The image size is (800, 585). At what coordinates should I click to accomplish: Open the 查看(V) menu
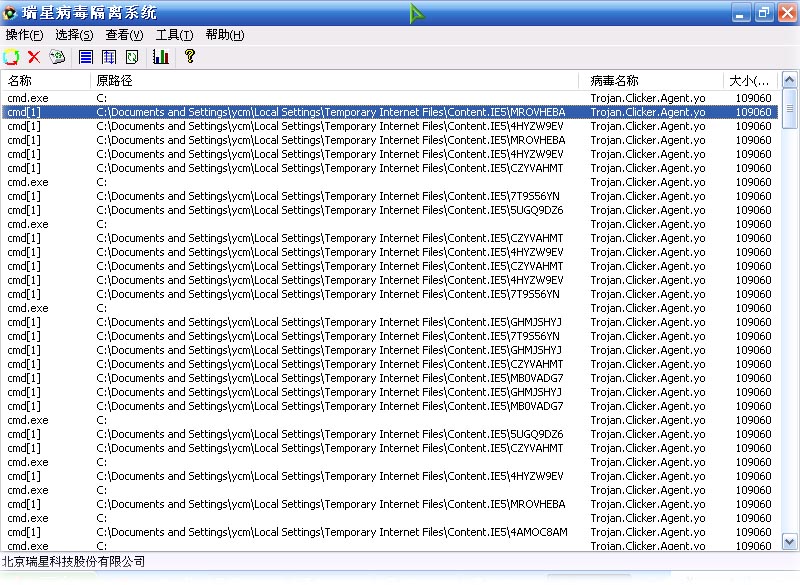(124, 35)
